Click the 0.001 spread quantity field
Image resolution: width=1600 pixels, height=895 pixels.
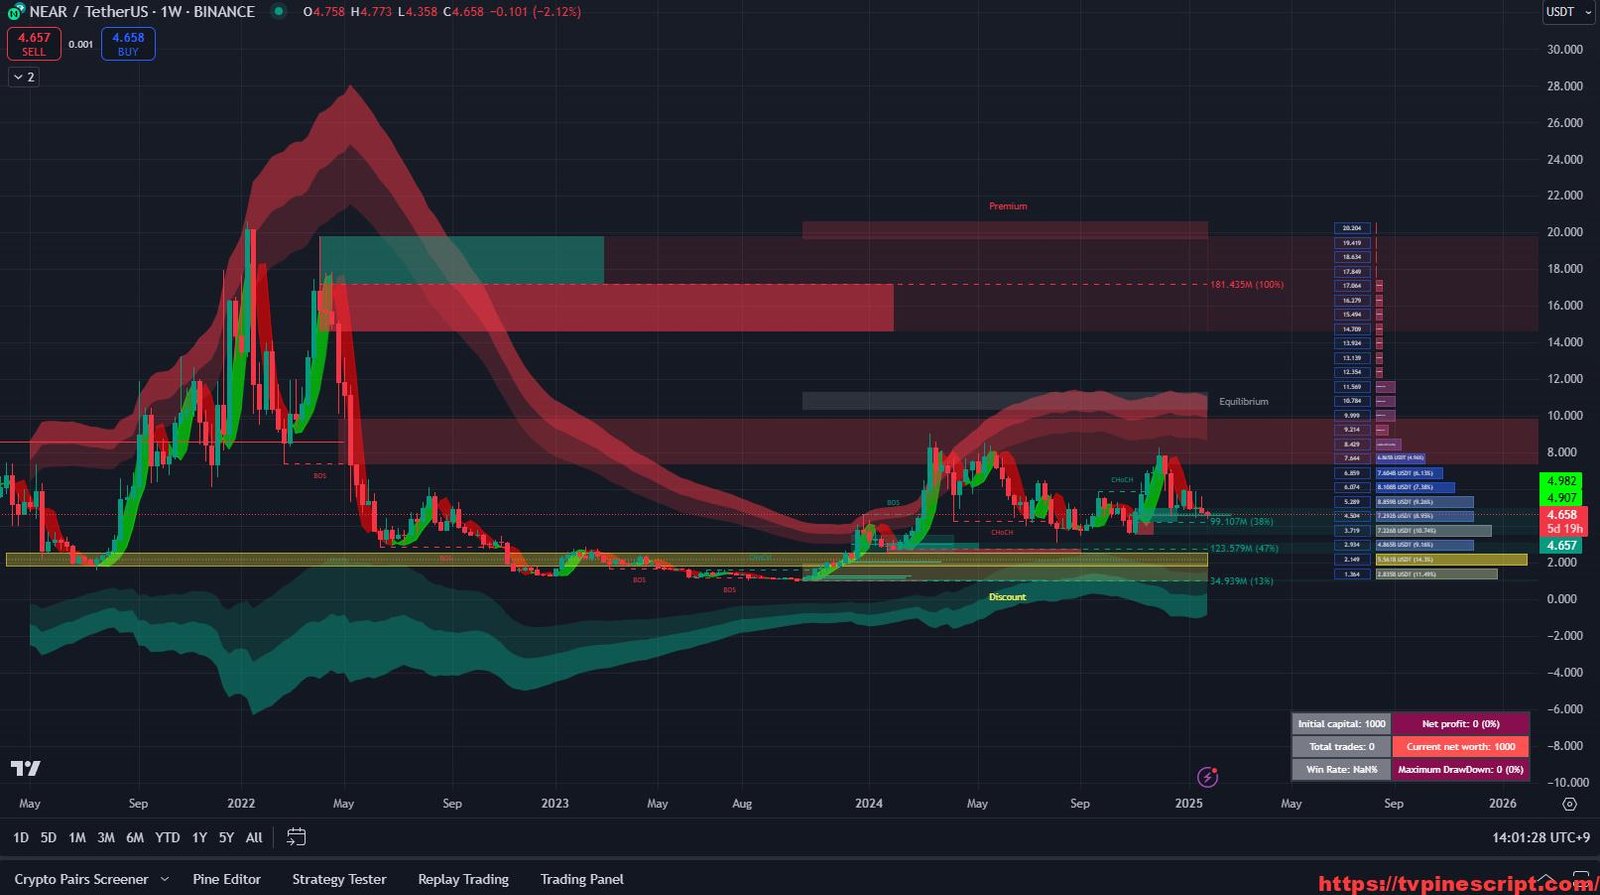81,44
